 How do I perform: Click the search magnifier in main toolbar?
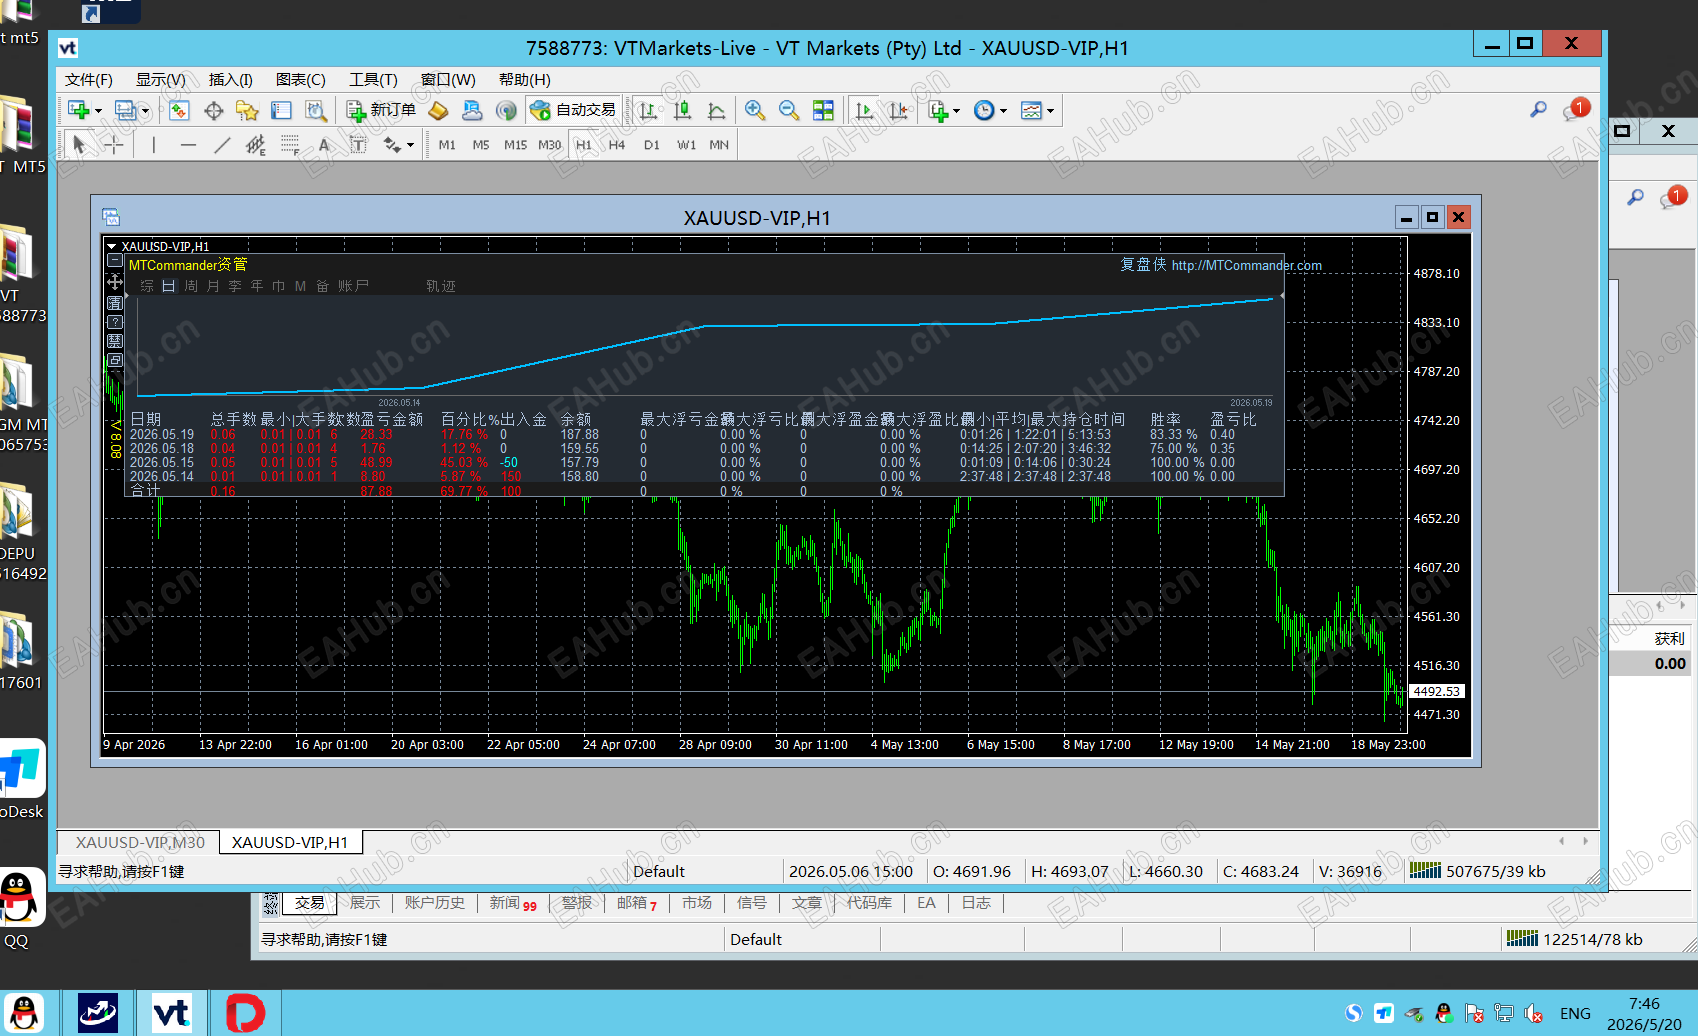pyautogui.click(x=1538, y=109)
